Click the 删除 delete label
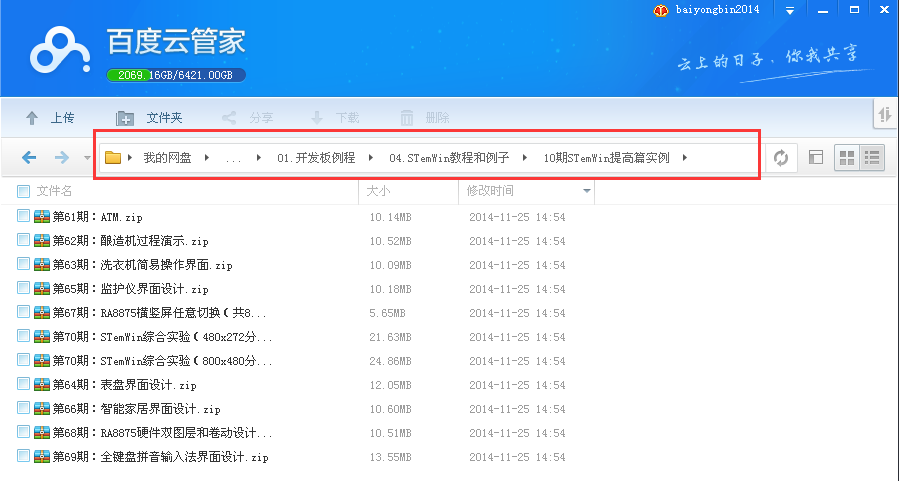Viewport: 899px width, 481px height. point(437,118)
